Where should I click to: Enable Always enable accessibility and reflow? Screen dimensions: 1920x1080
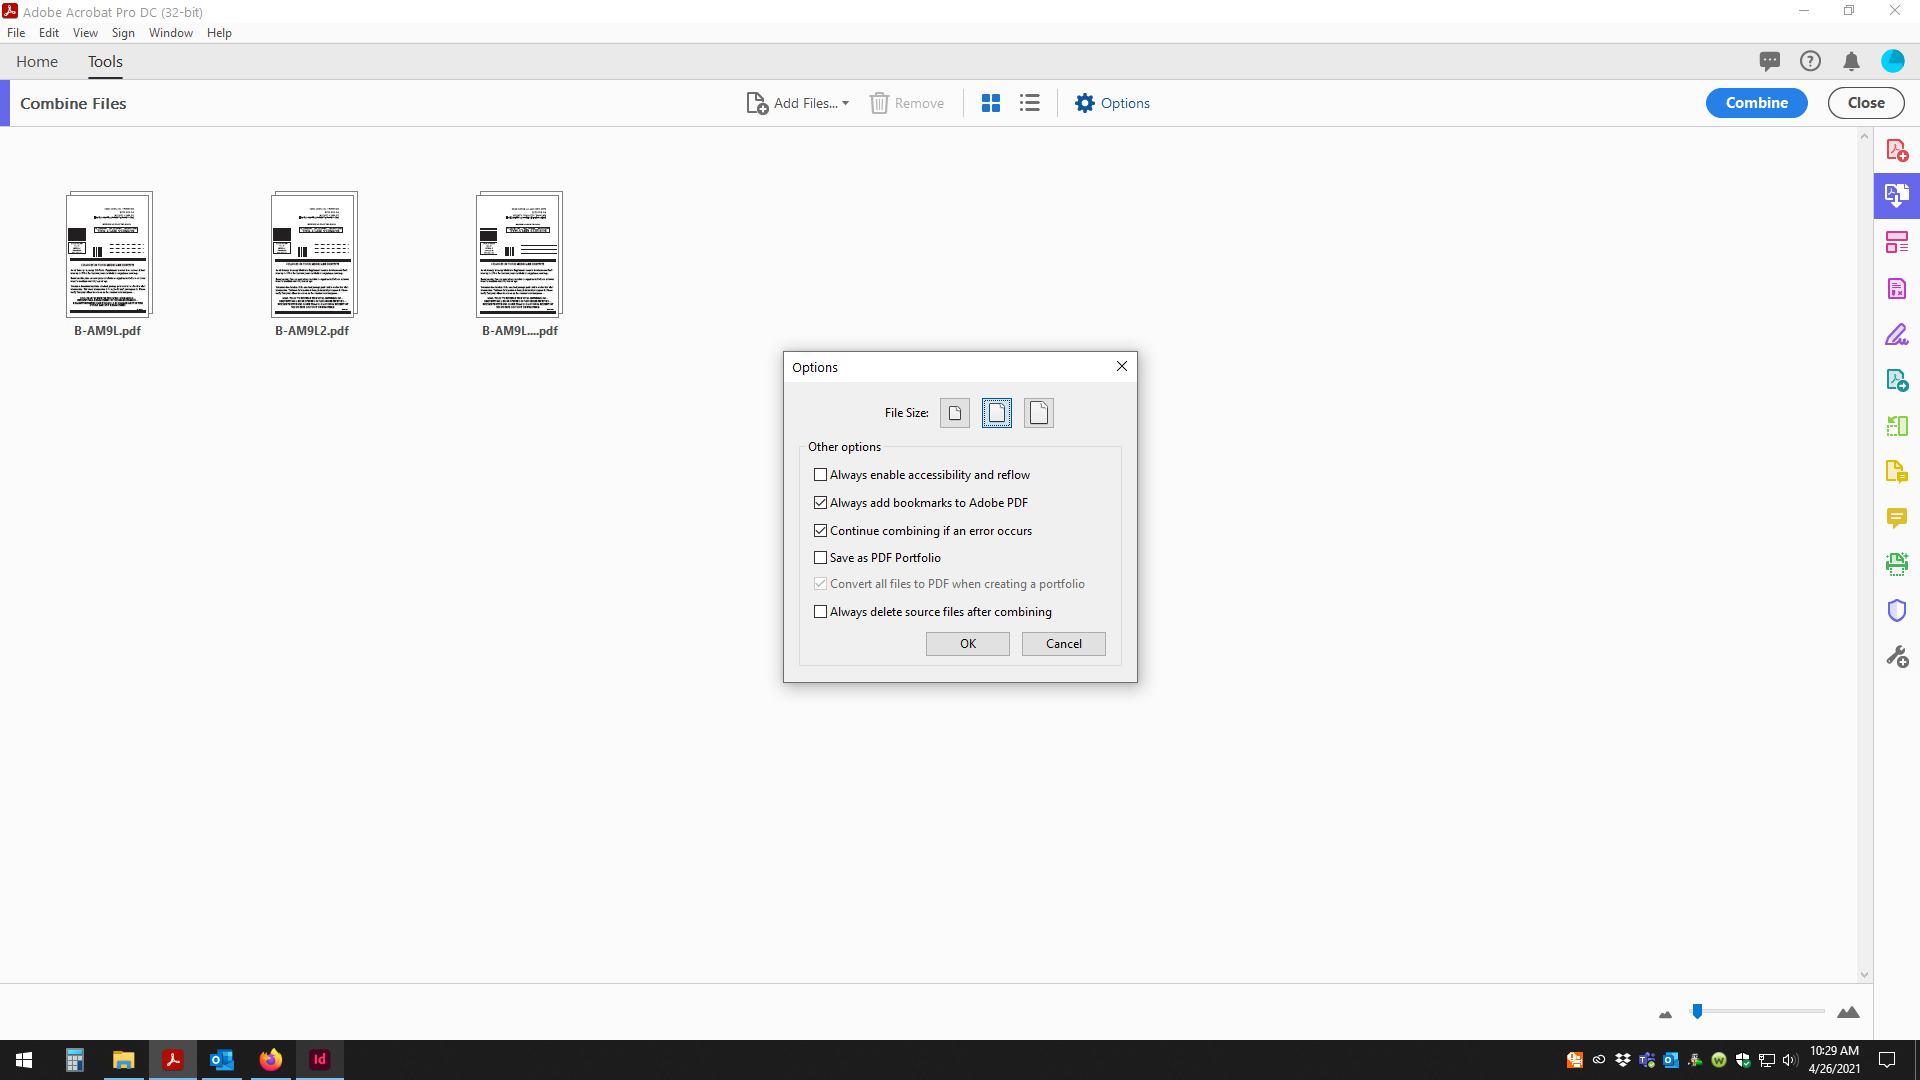[820, 475]
